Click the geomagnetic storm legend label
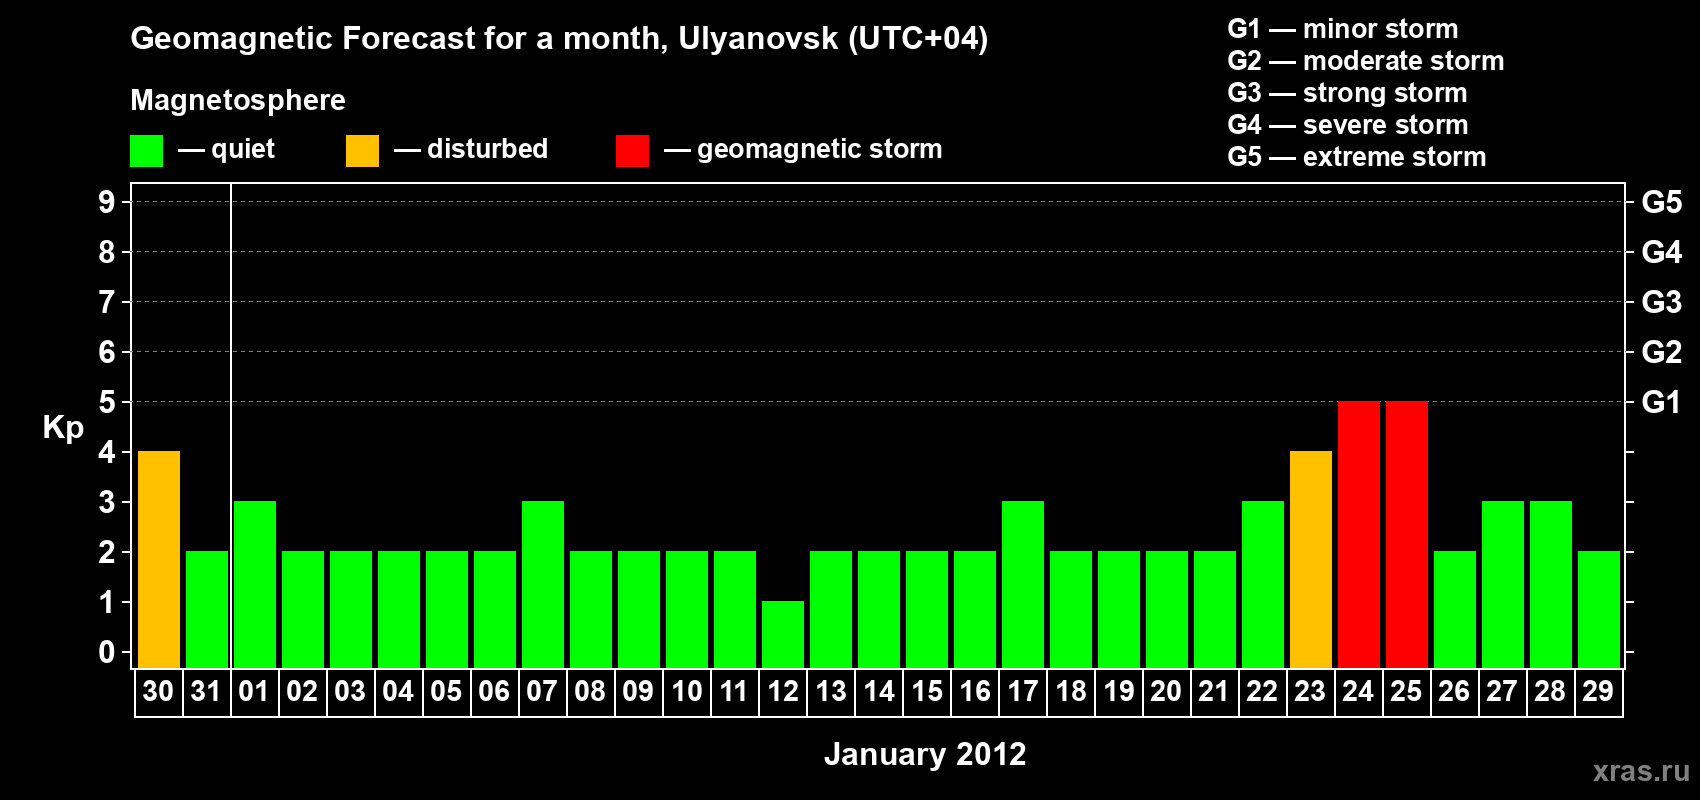Viewport: 1700px width, 800px height. [819, 149]
